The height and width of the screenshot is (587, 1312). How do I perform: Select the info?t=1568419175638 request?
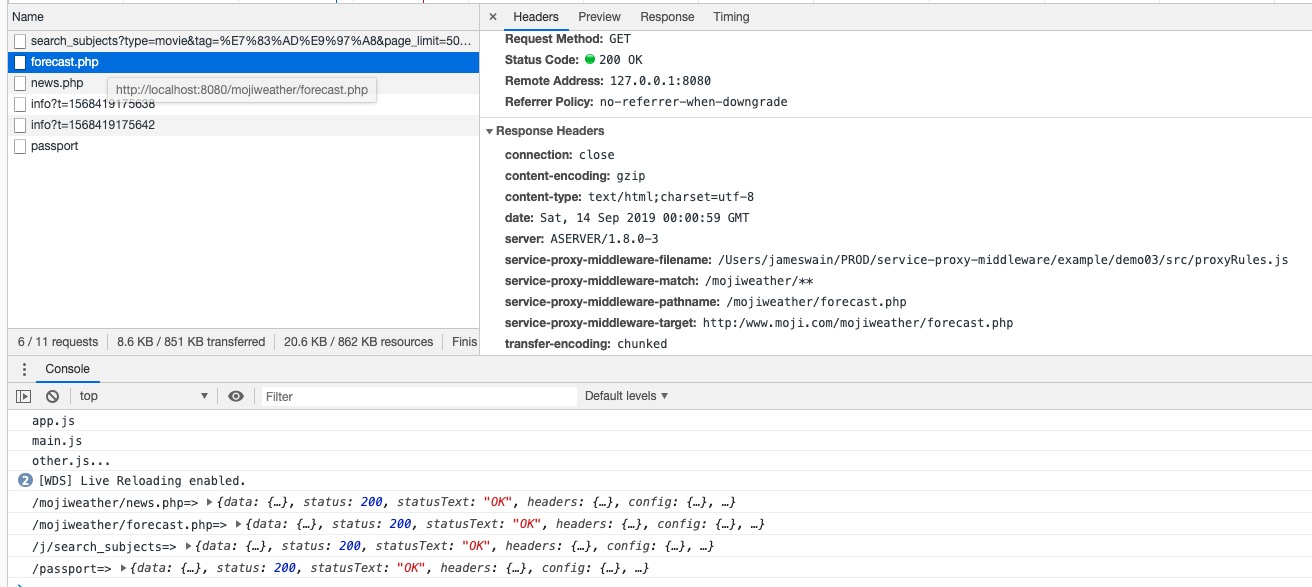(x=243, y=104)
